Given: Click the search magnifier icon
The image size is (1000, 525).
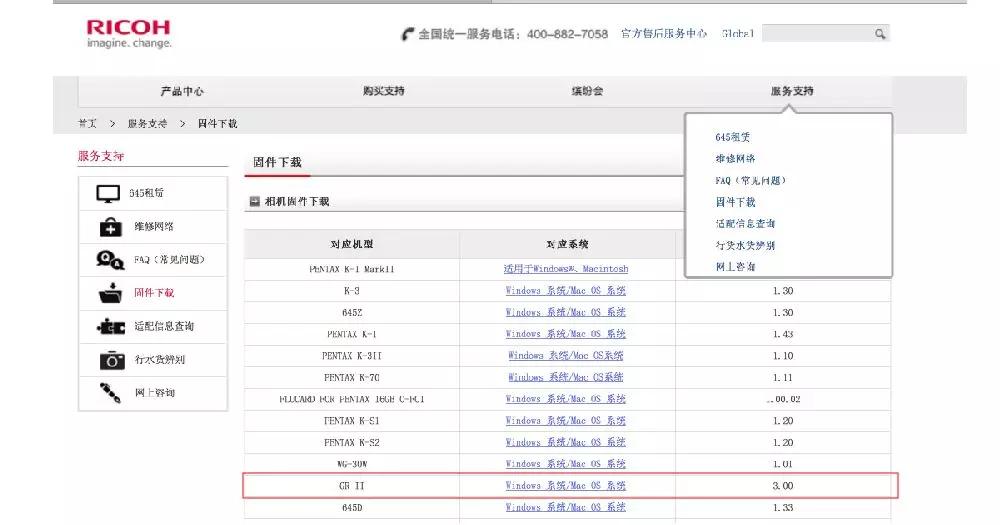Looking at the screenshot, I should pyautogui.click(x=880, y=34).
